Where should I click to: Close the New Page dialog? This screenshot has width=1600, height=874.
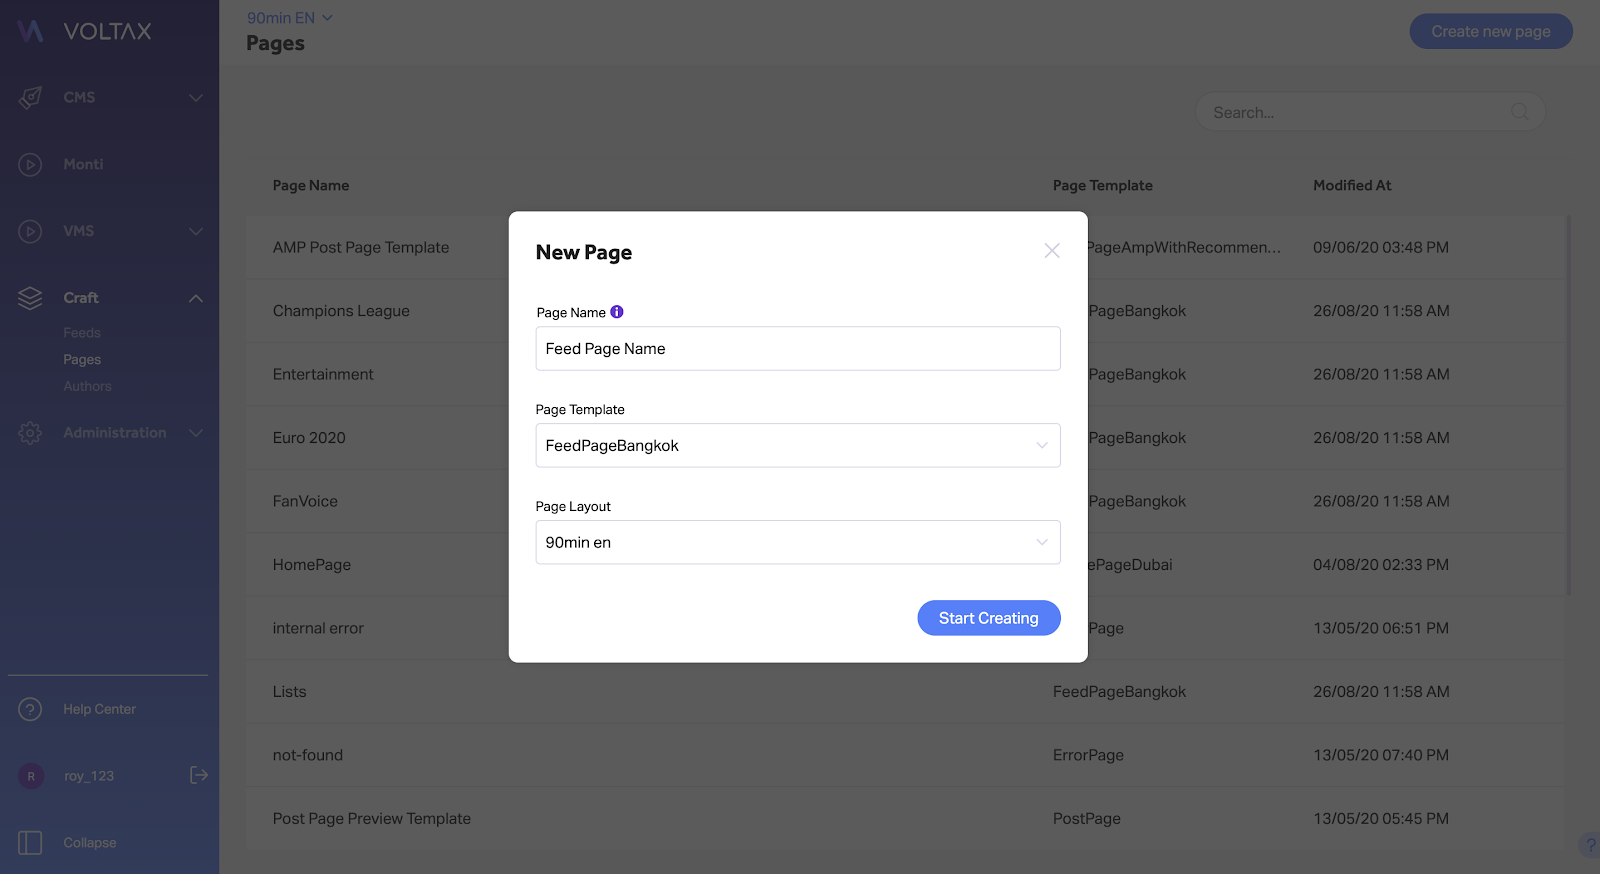(x=1052, y=251)
